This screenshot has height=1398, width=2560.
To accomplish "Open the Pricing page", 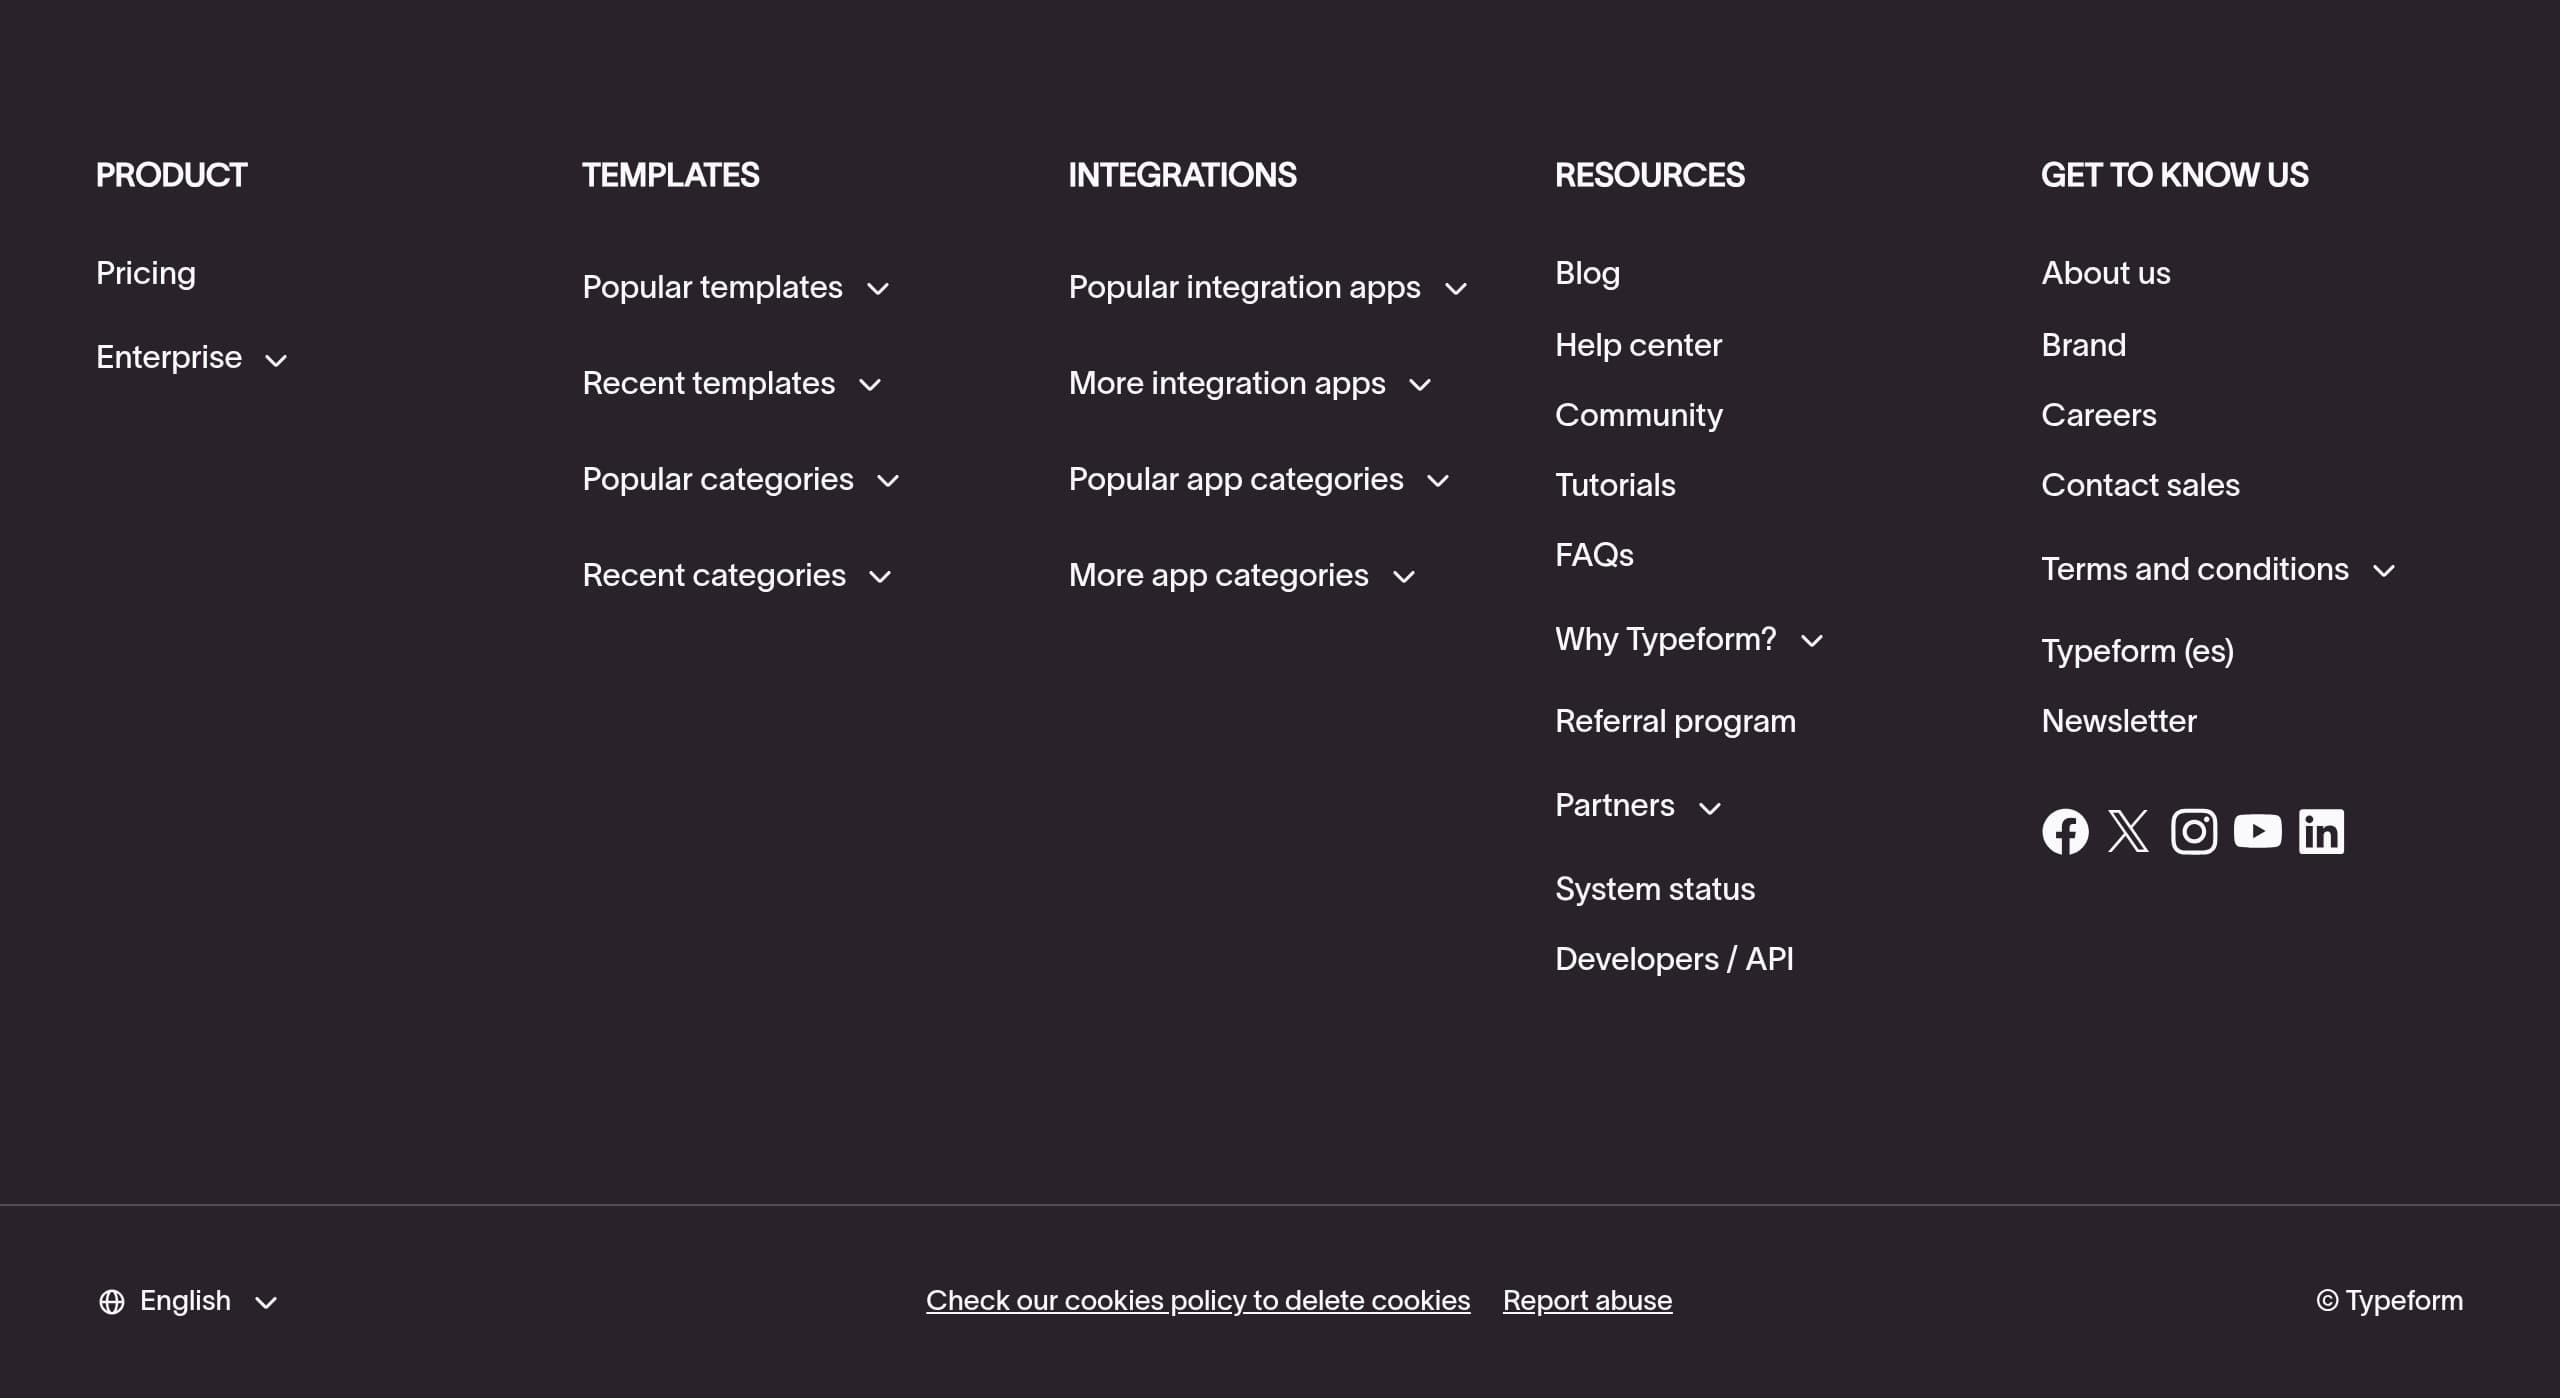I will 146,272.
